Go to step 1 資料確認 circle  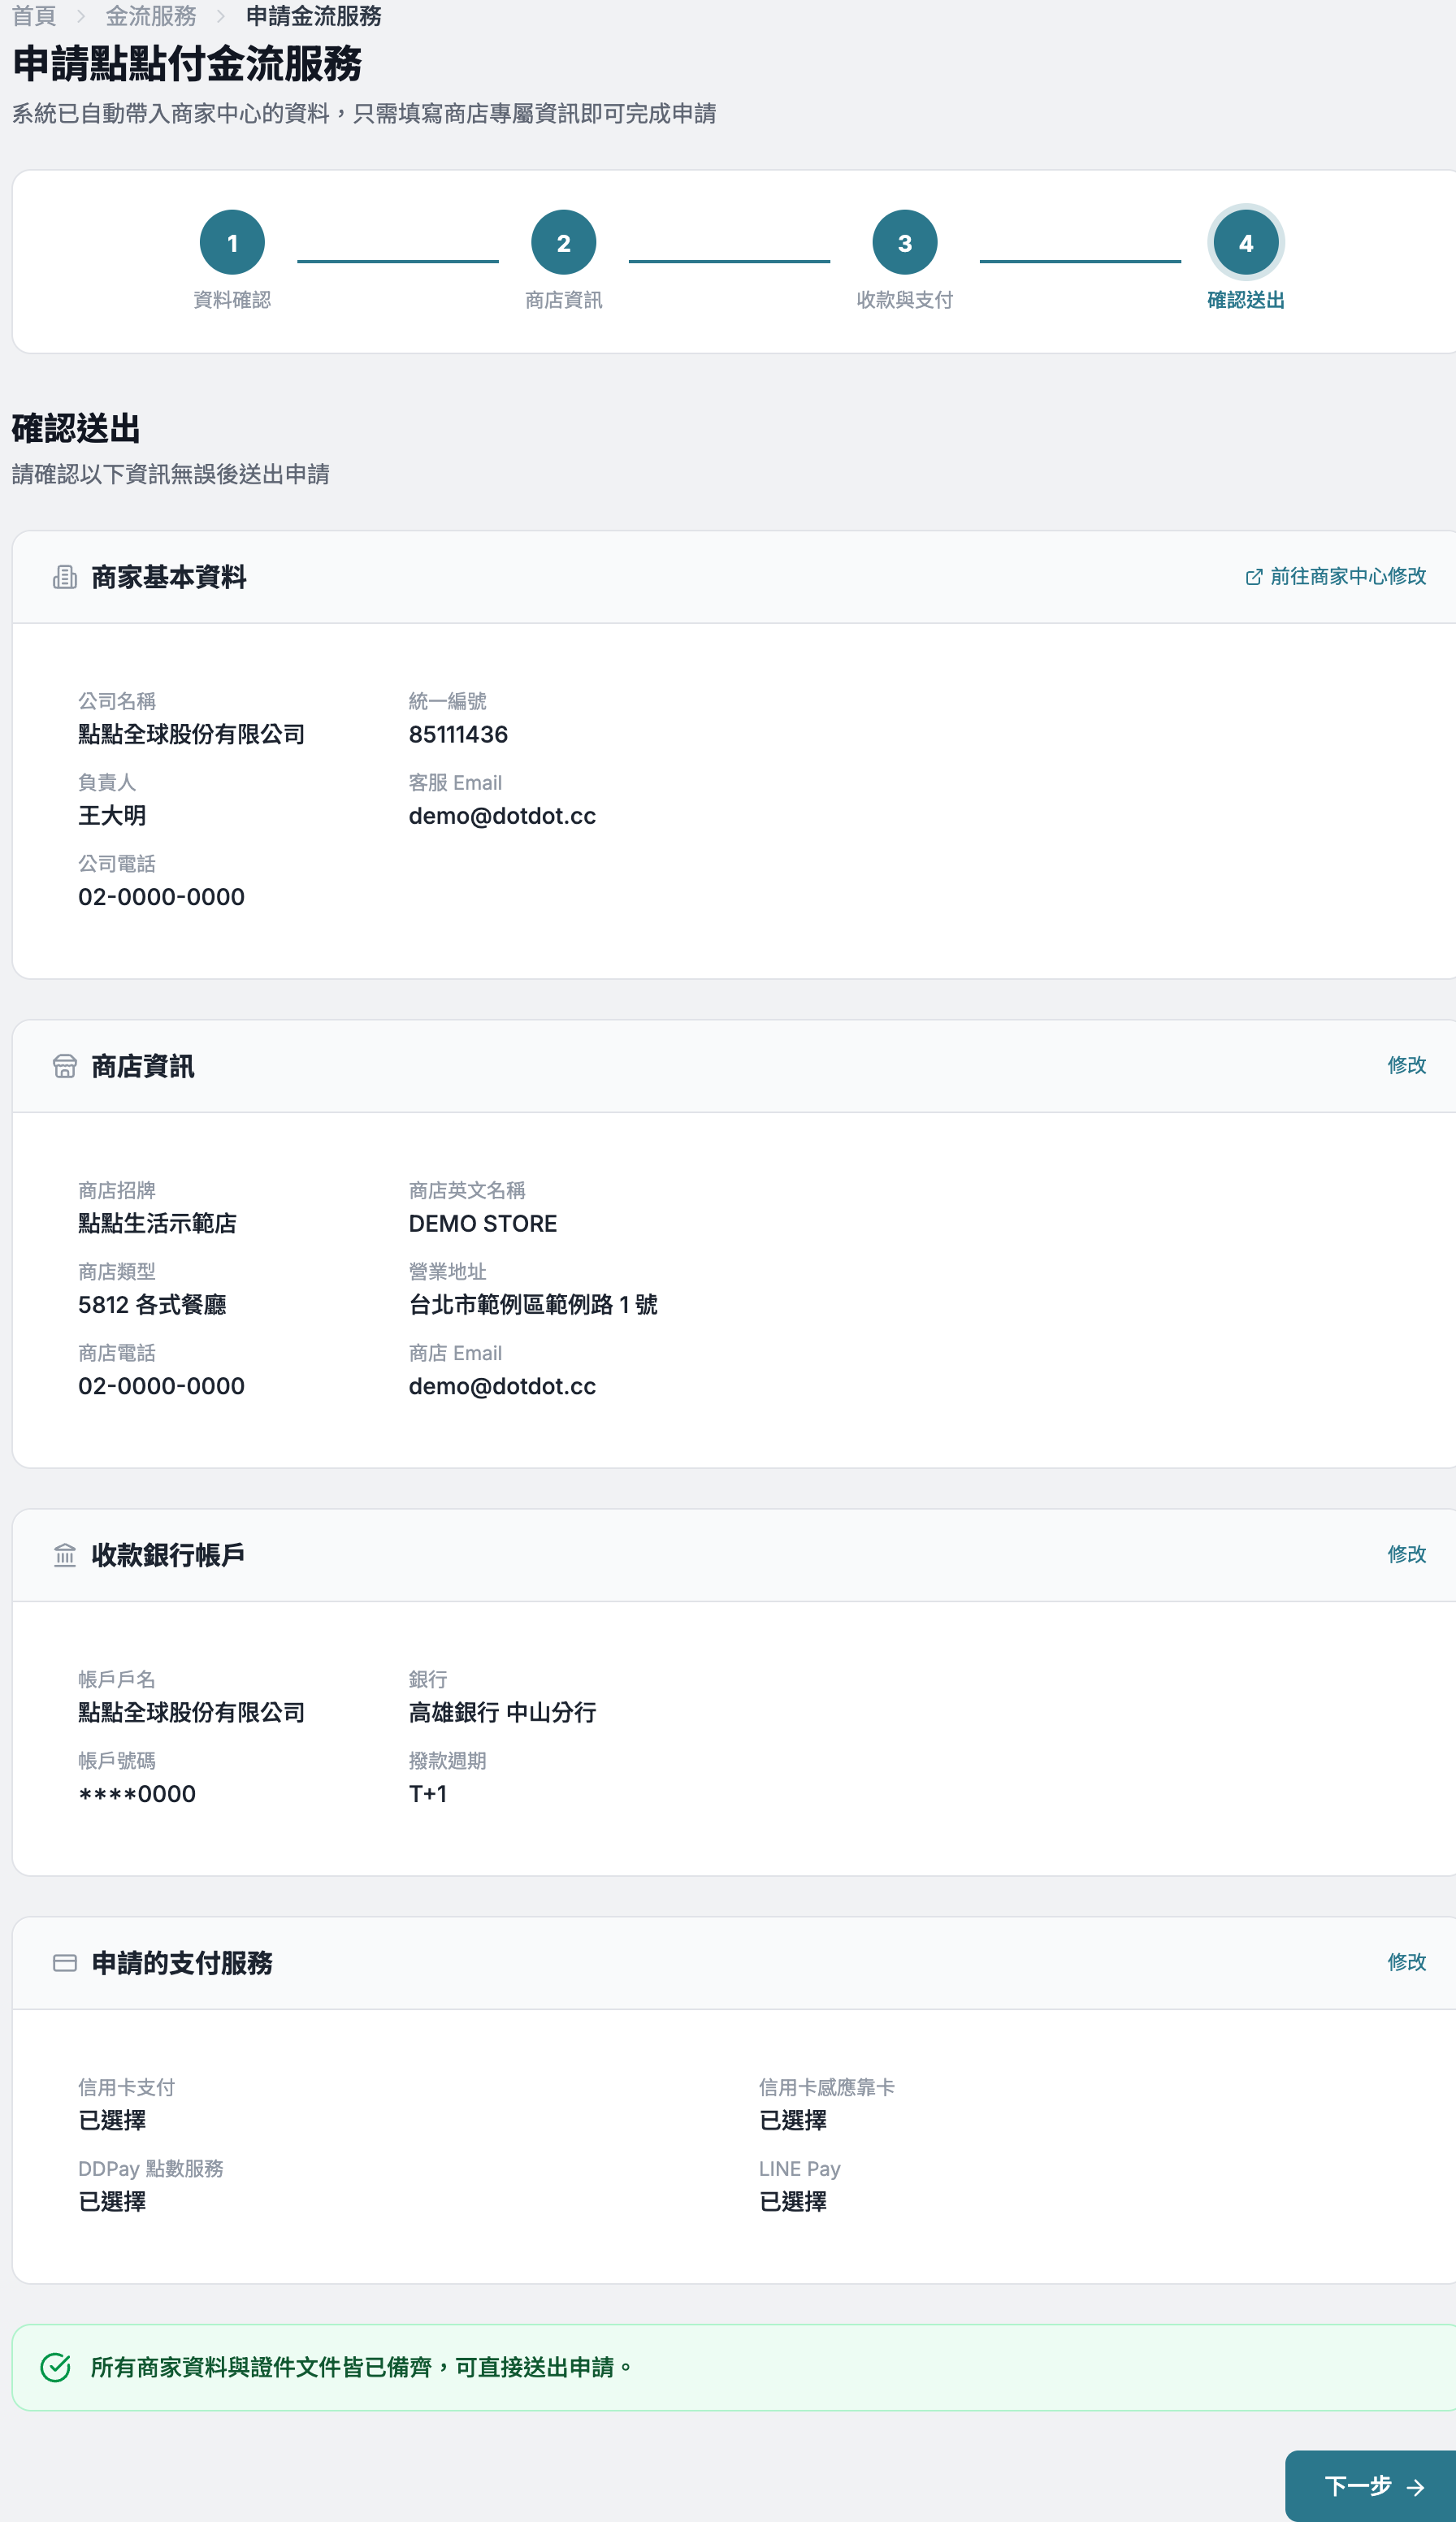click(x=232, y=242)
